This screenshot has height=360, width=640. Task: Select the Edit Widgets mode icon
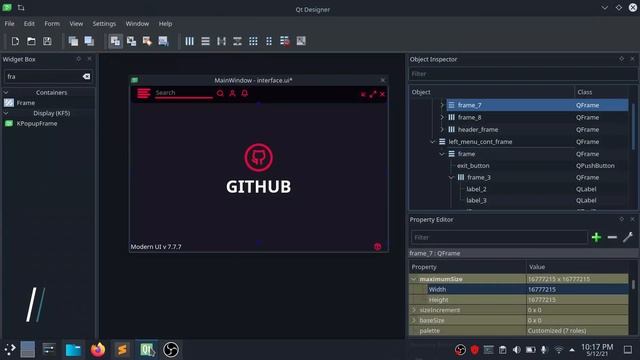(x=116, y=41)
